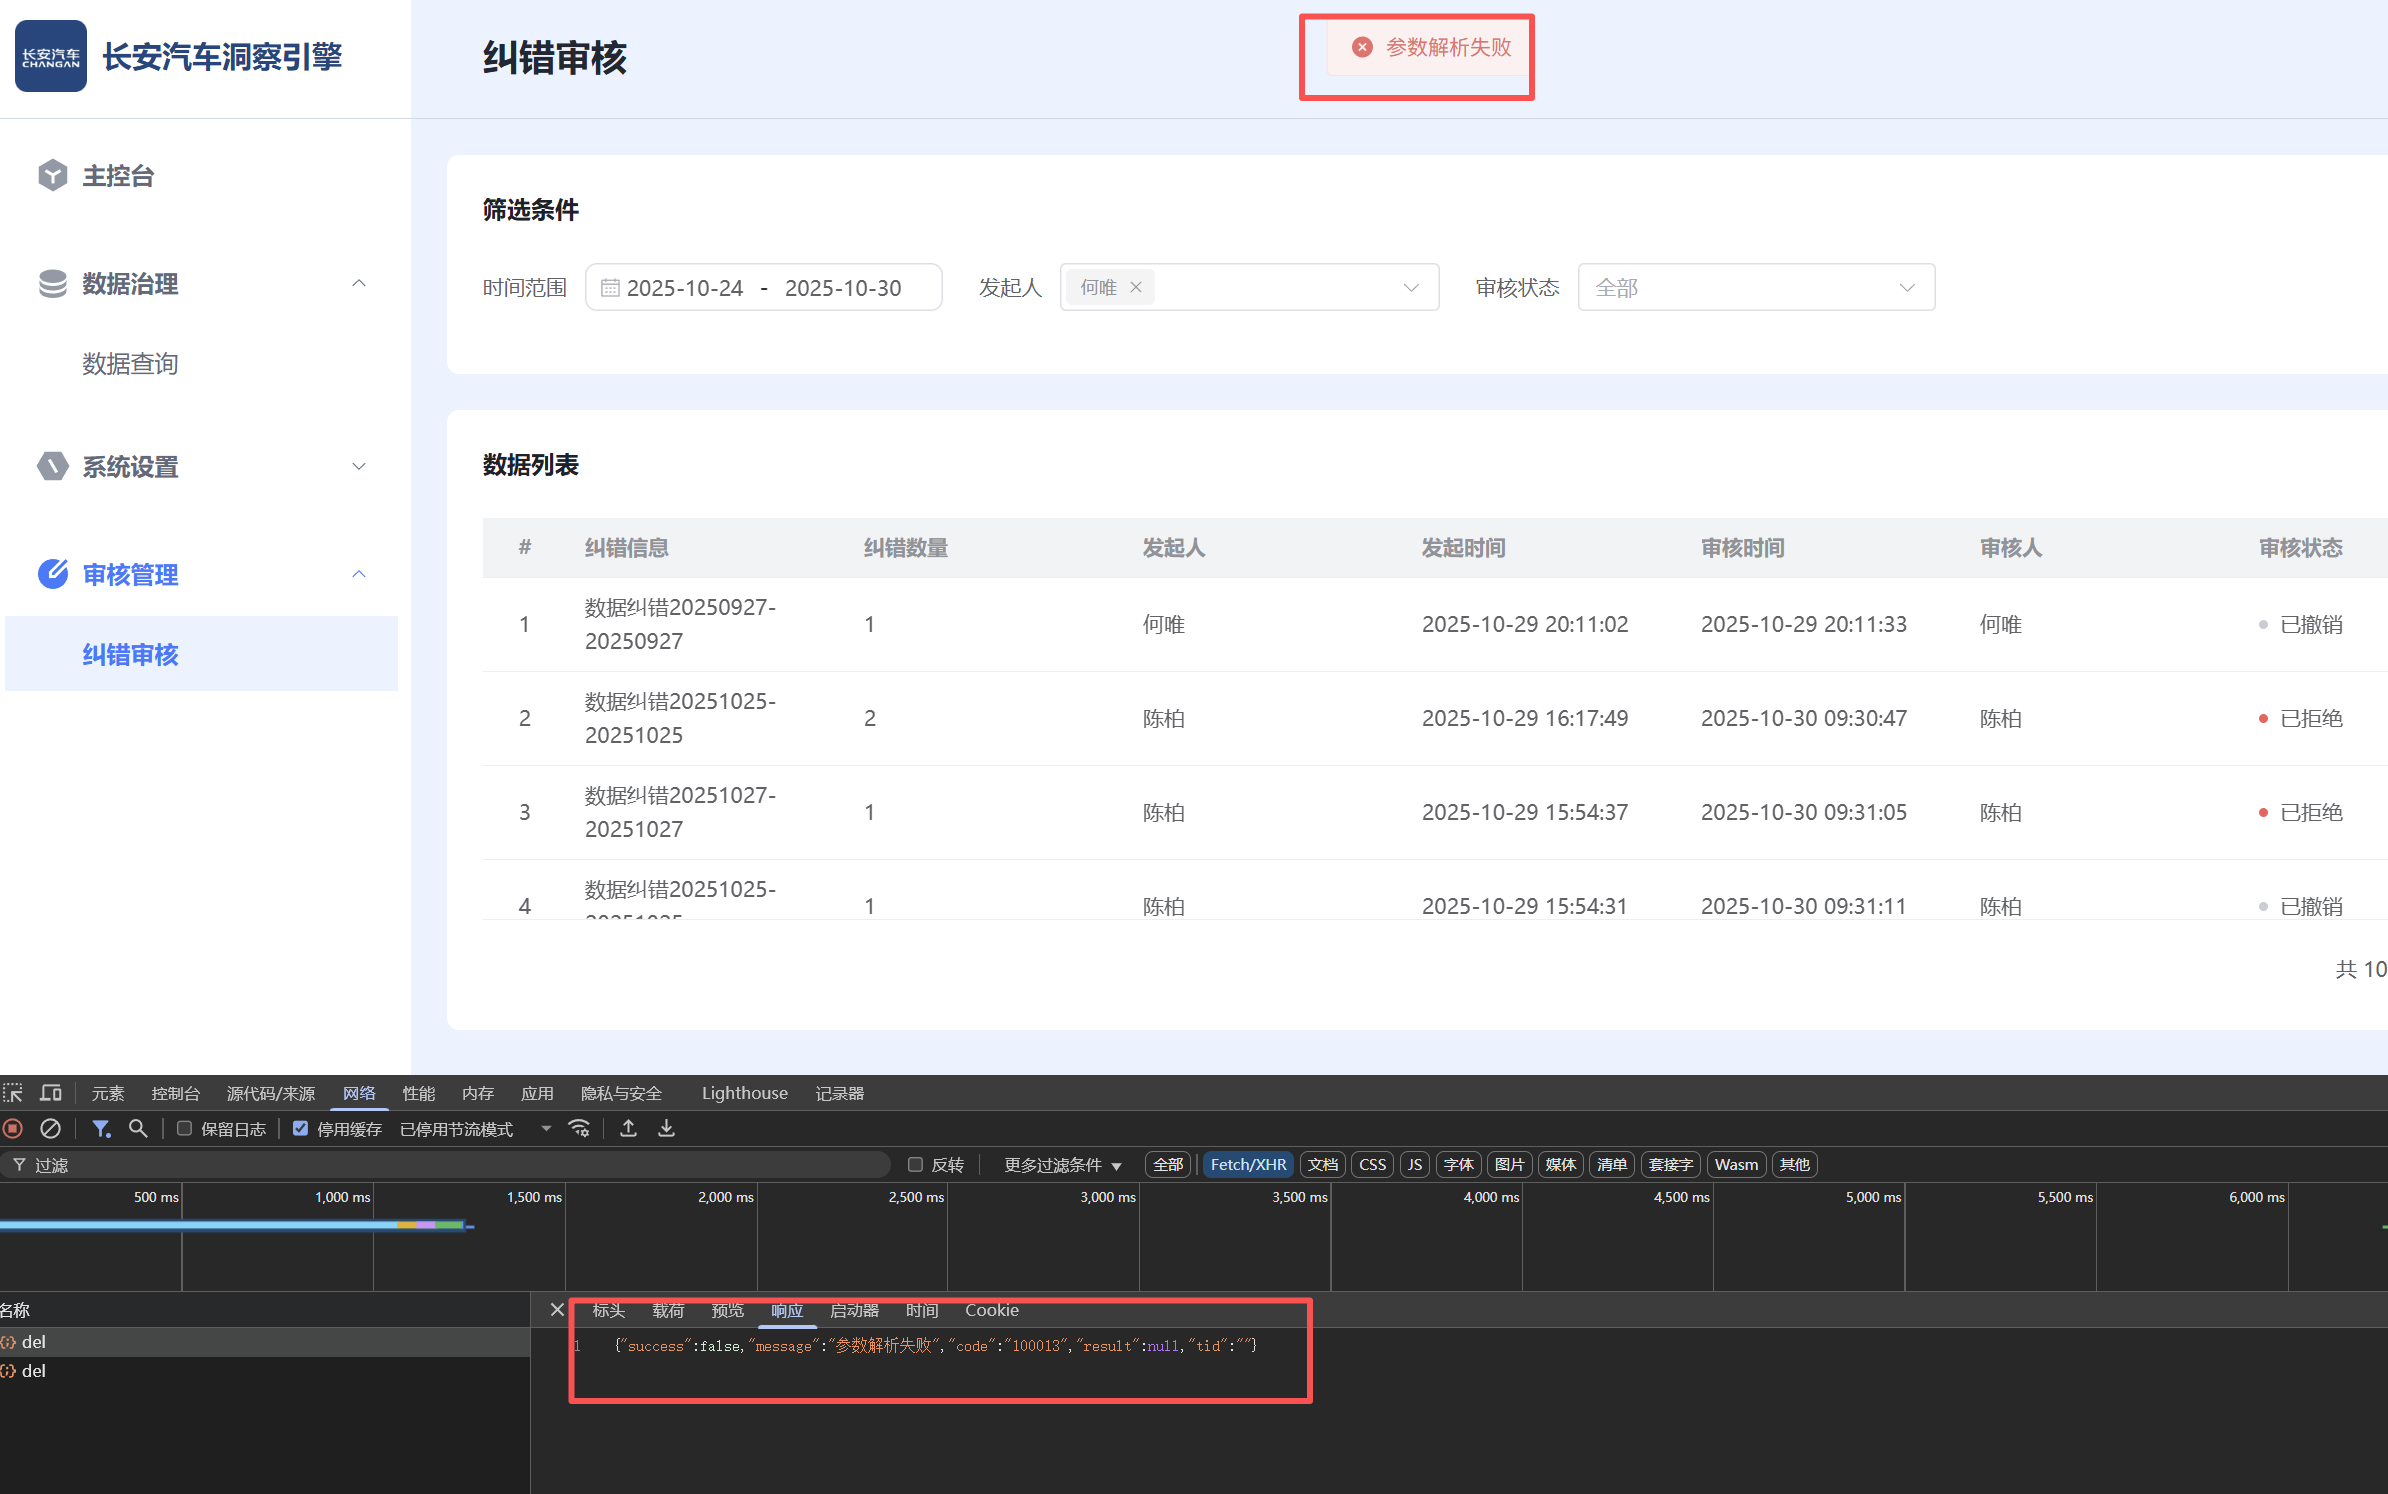Switch to the 控制台 DevTools tab
The width and height of the screenshot is (2388, 1494).
pyautogui.click(x=175, y=1093)
